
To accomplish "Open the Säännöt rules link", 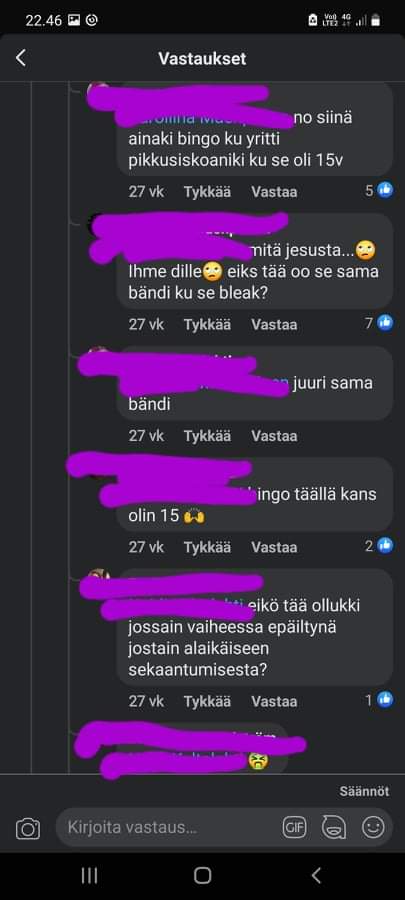I will (364, 791).
